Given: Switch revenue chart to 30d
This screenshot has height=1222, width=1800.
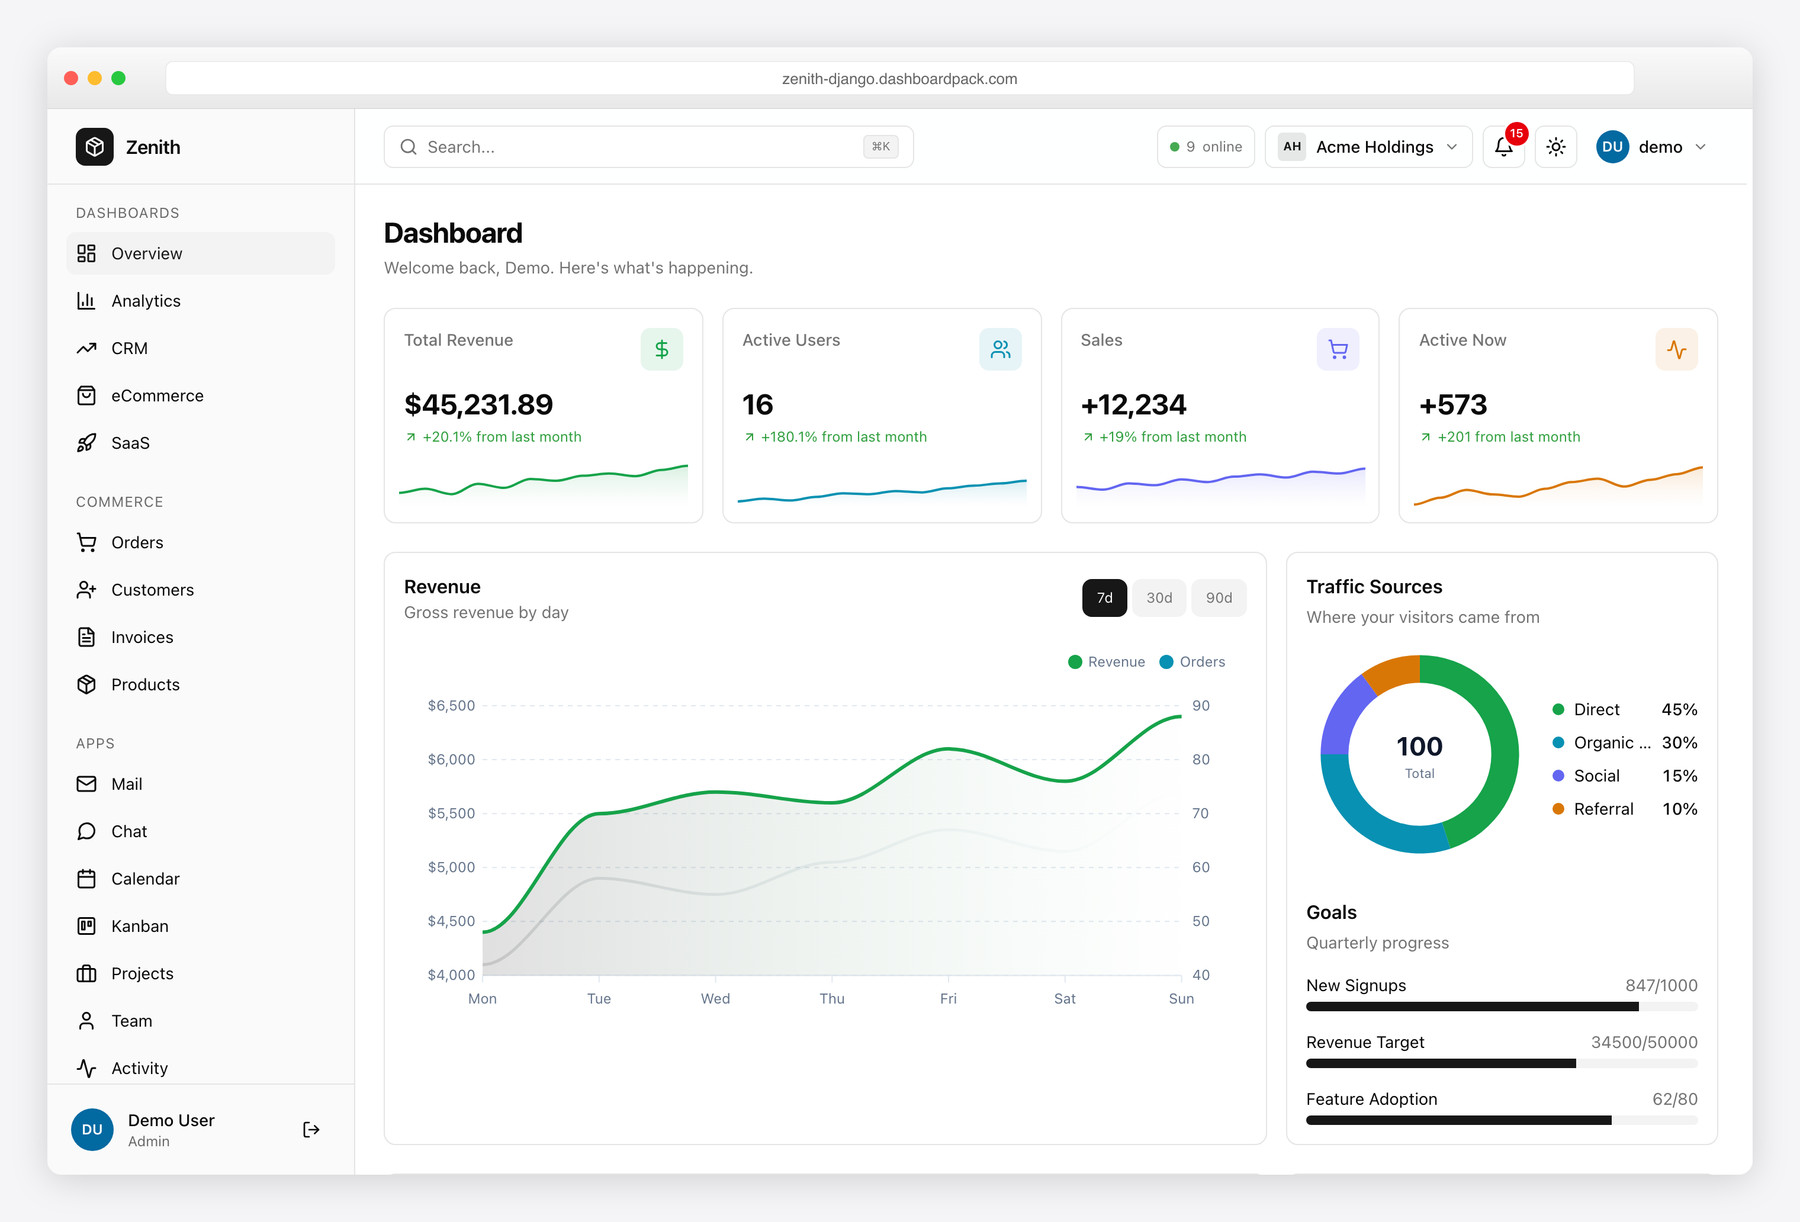Looking at the screenshot, I should [x=1159, y=598].
